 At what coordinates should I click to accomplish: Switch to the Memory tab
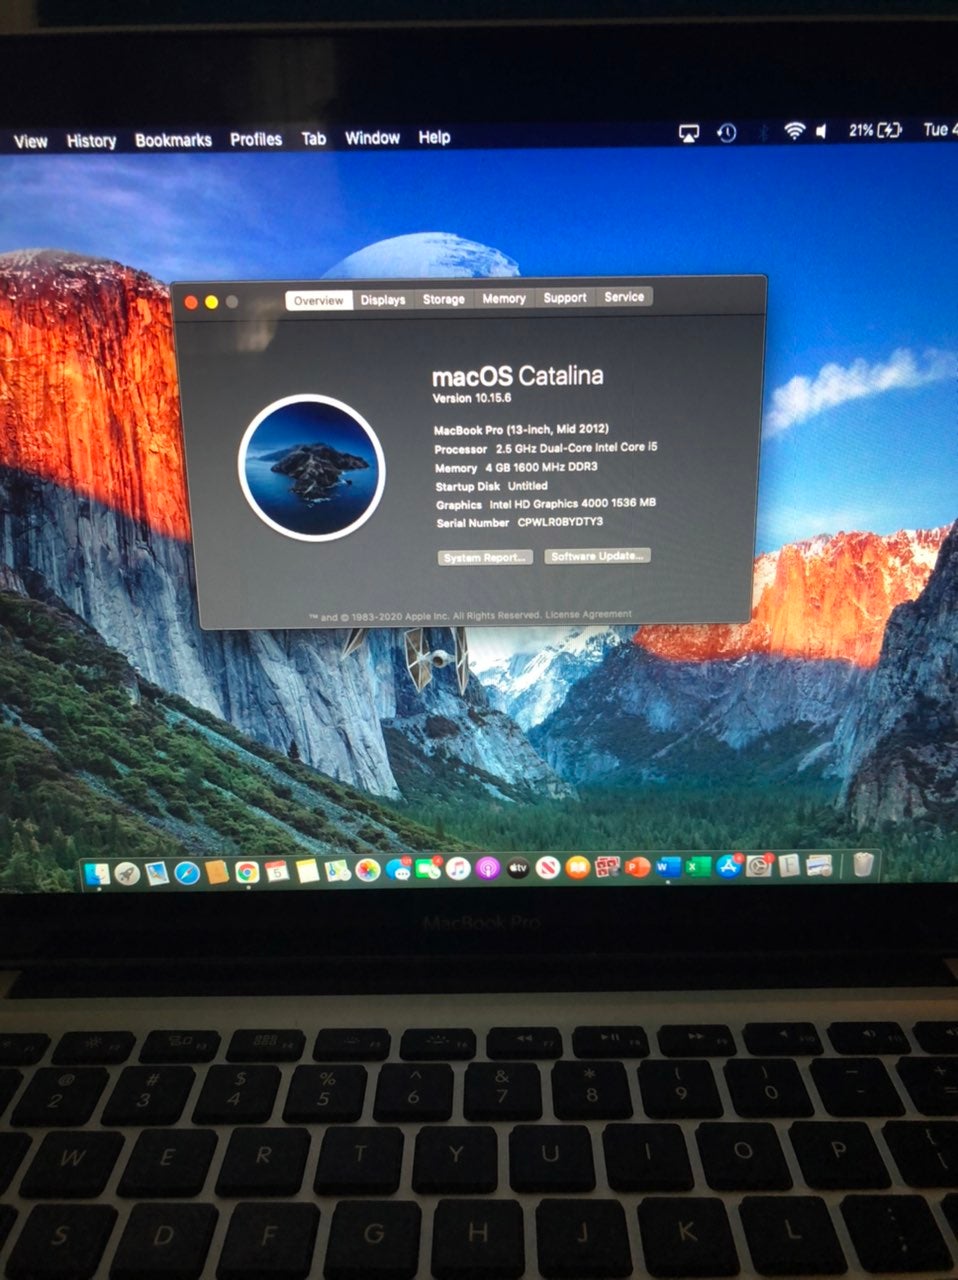click(x=504, y=298)
